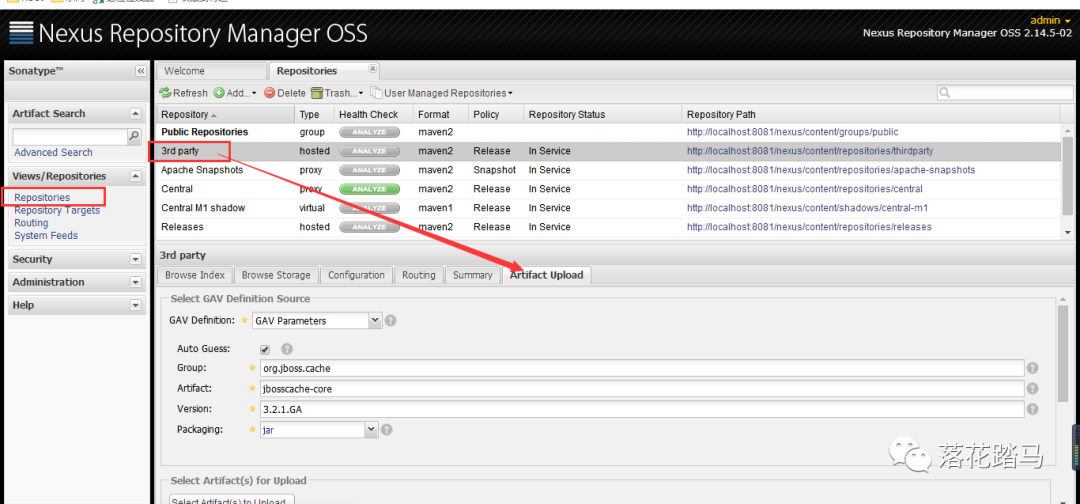The height and width of the screenshot is (504, 1080).
Task: Click Analyze button for Public Repositories
Action: [x=370, y=132]
